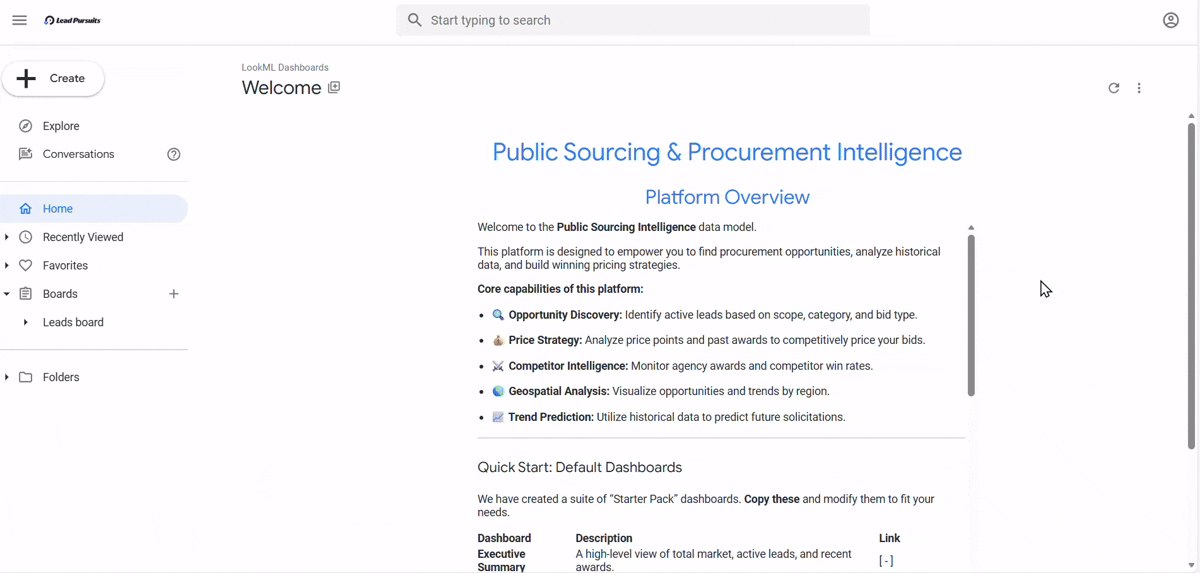Click 'Competitor Intelligence:' bullet text
The width and height of the screenshot is (1200, 573).
568,366
